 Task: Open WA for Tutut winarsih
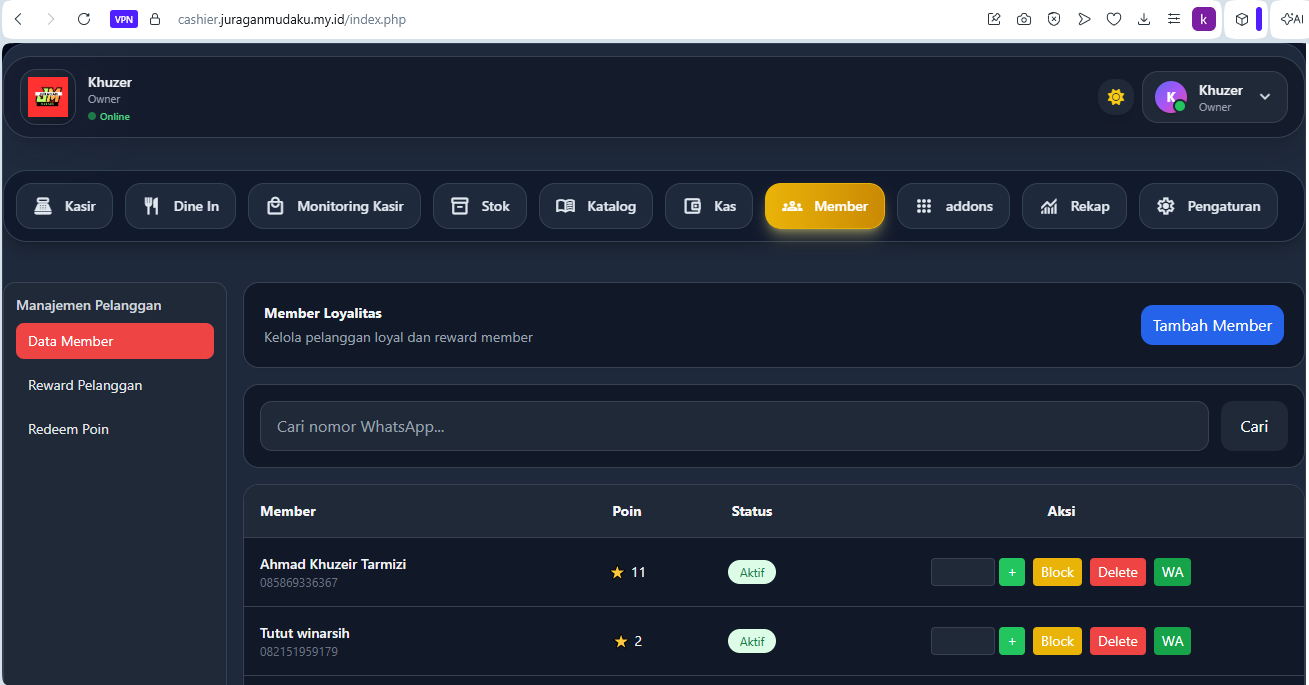click(1173, 641)
